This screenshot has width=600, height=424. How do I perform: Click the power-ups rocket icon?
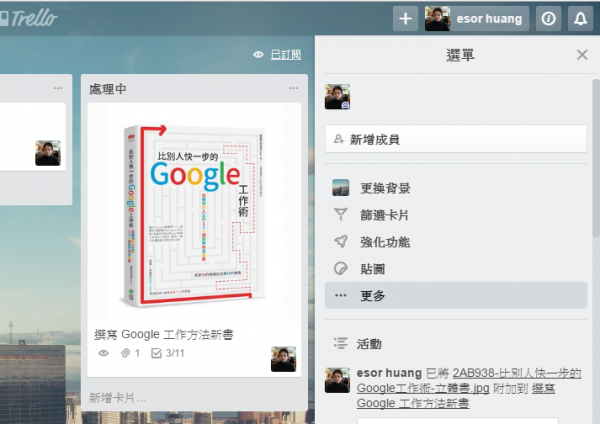click(341, 241)
